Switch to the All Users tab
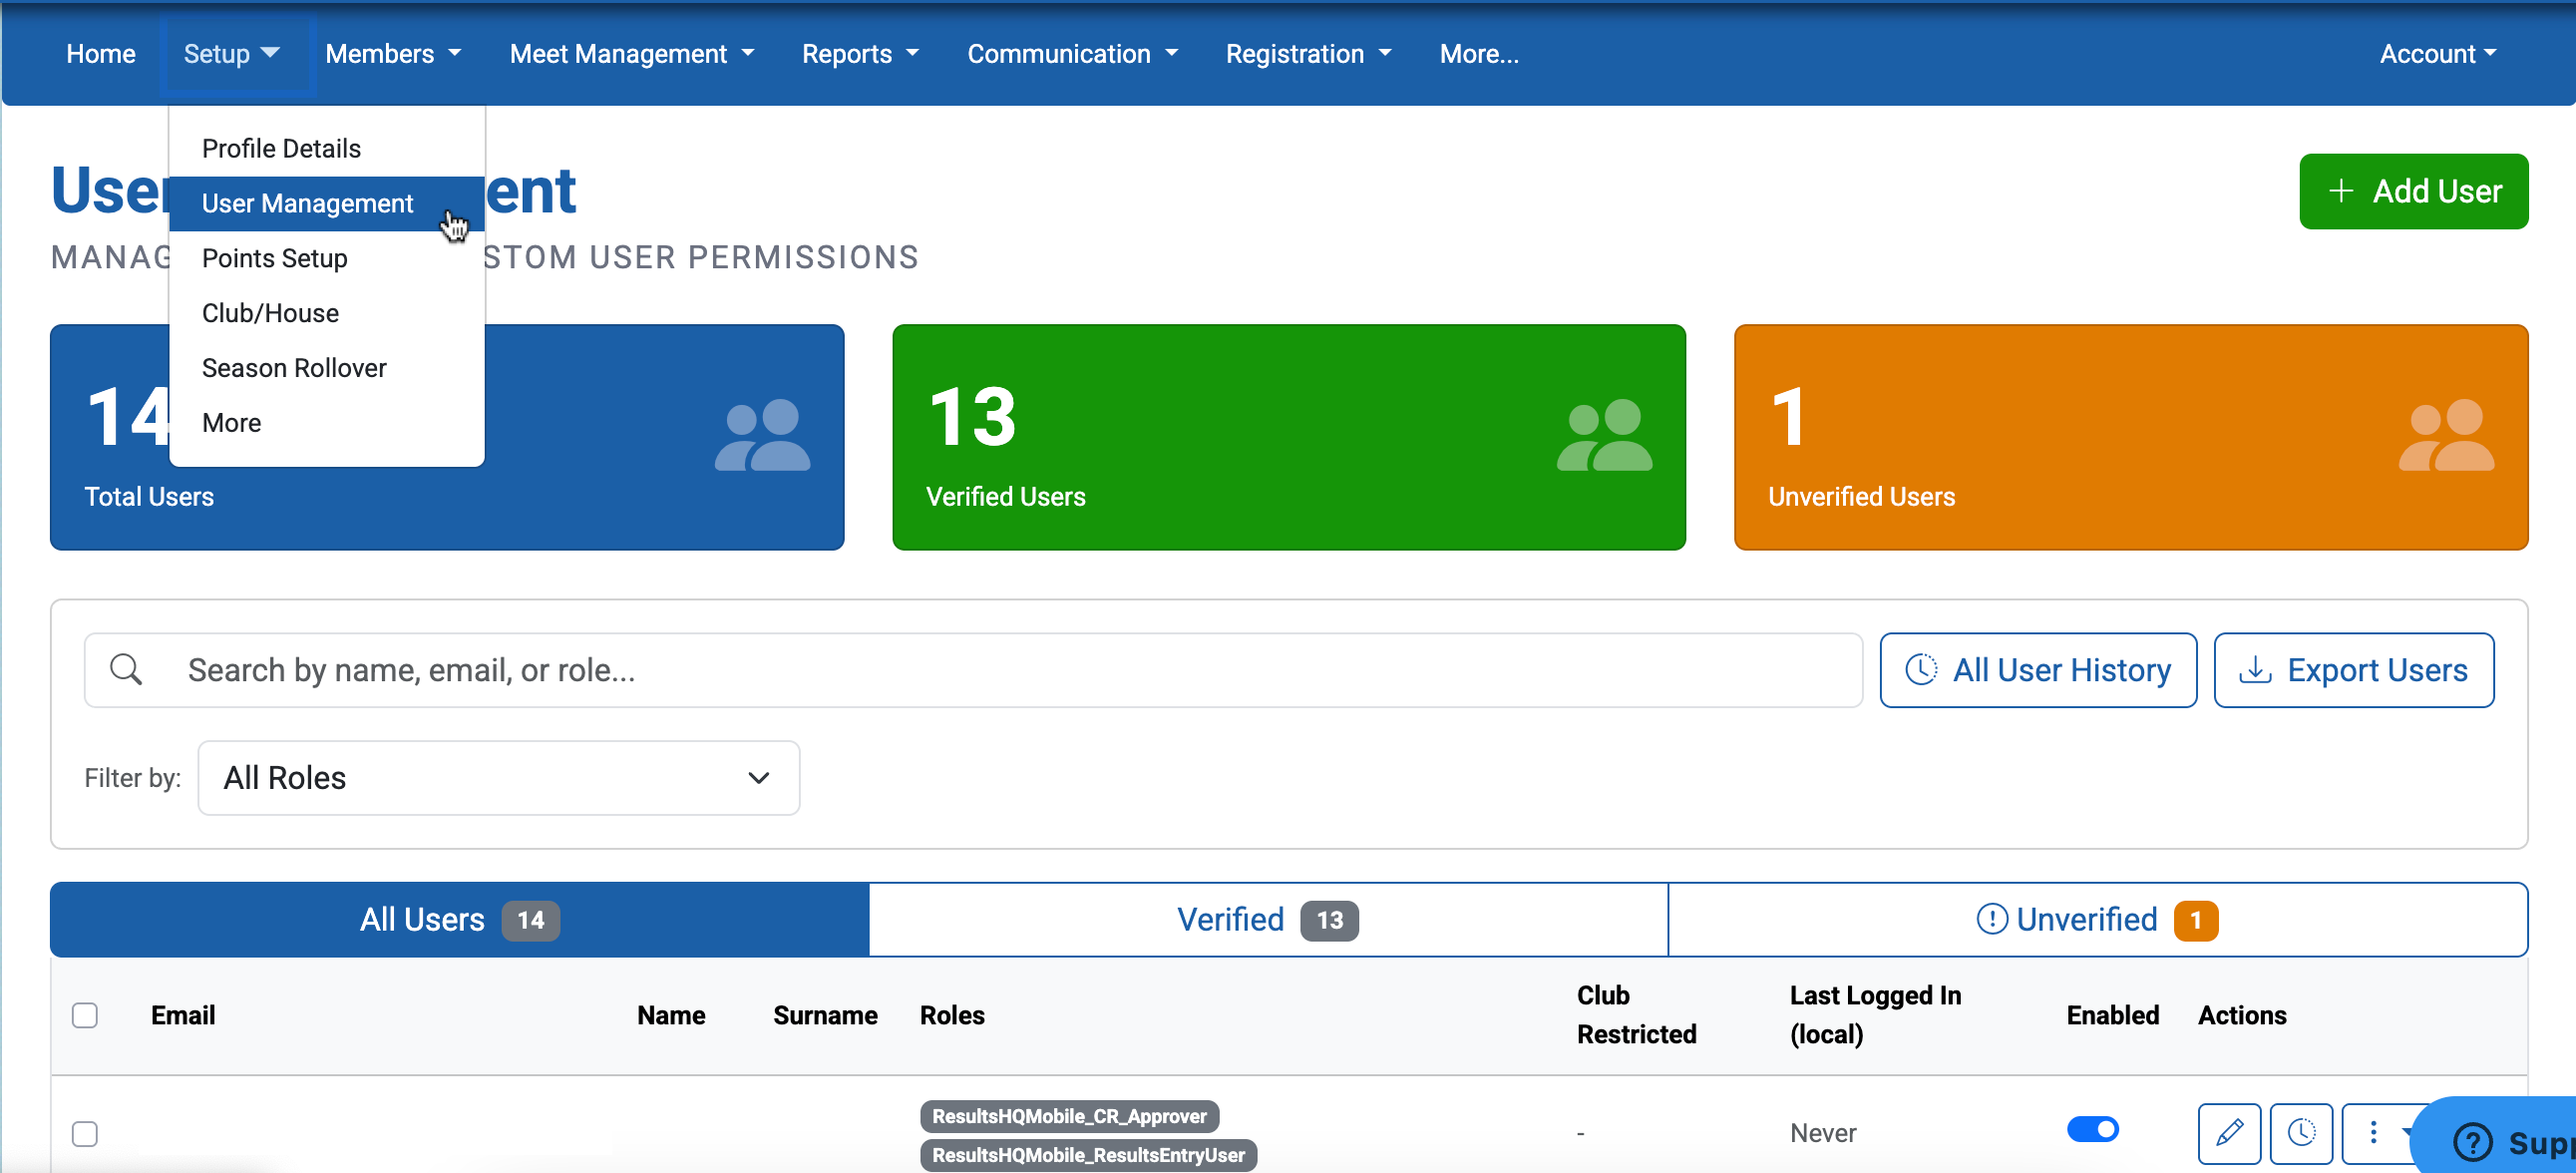This screenshot has height=1173, width=2576. (459, 919)
